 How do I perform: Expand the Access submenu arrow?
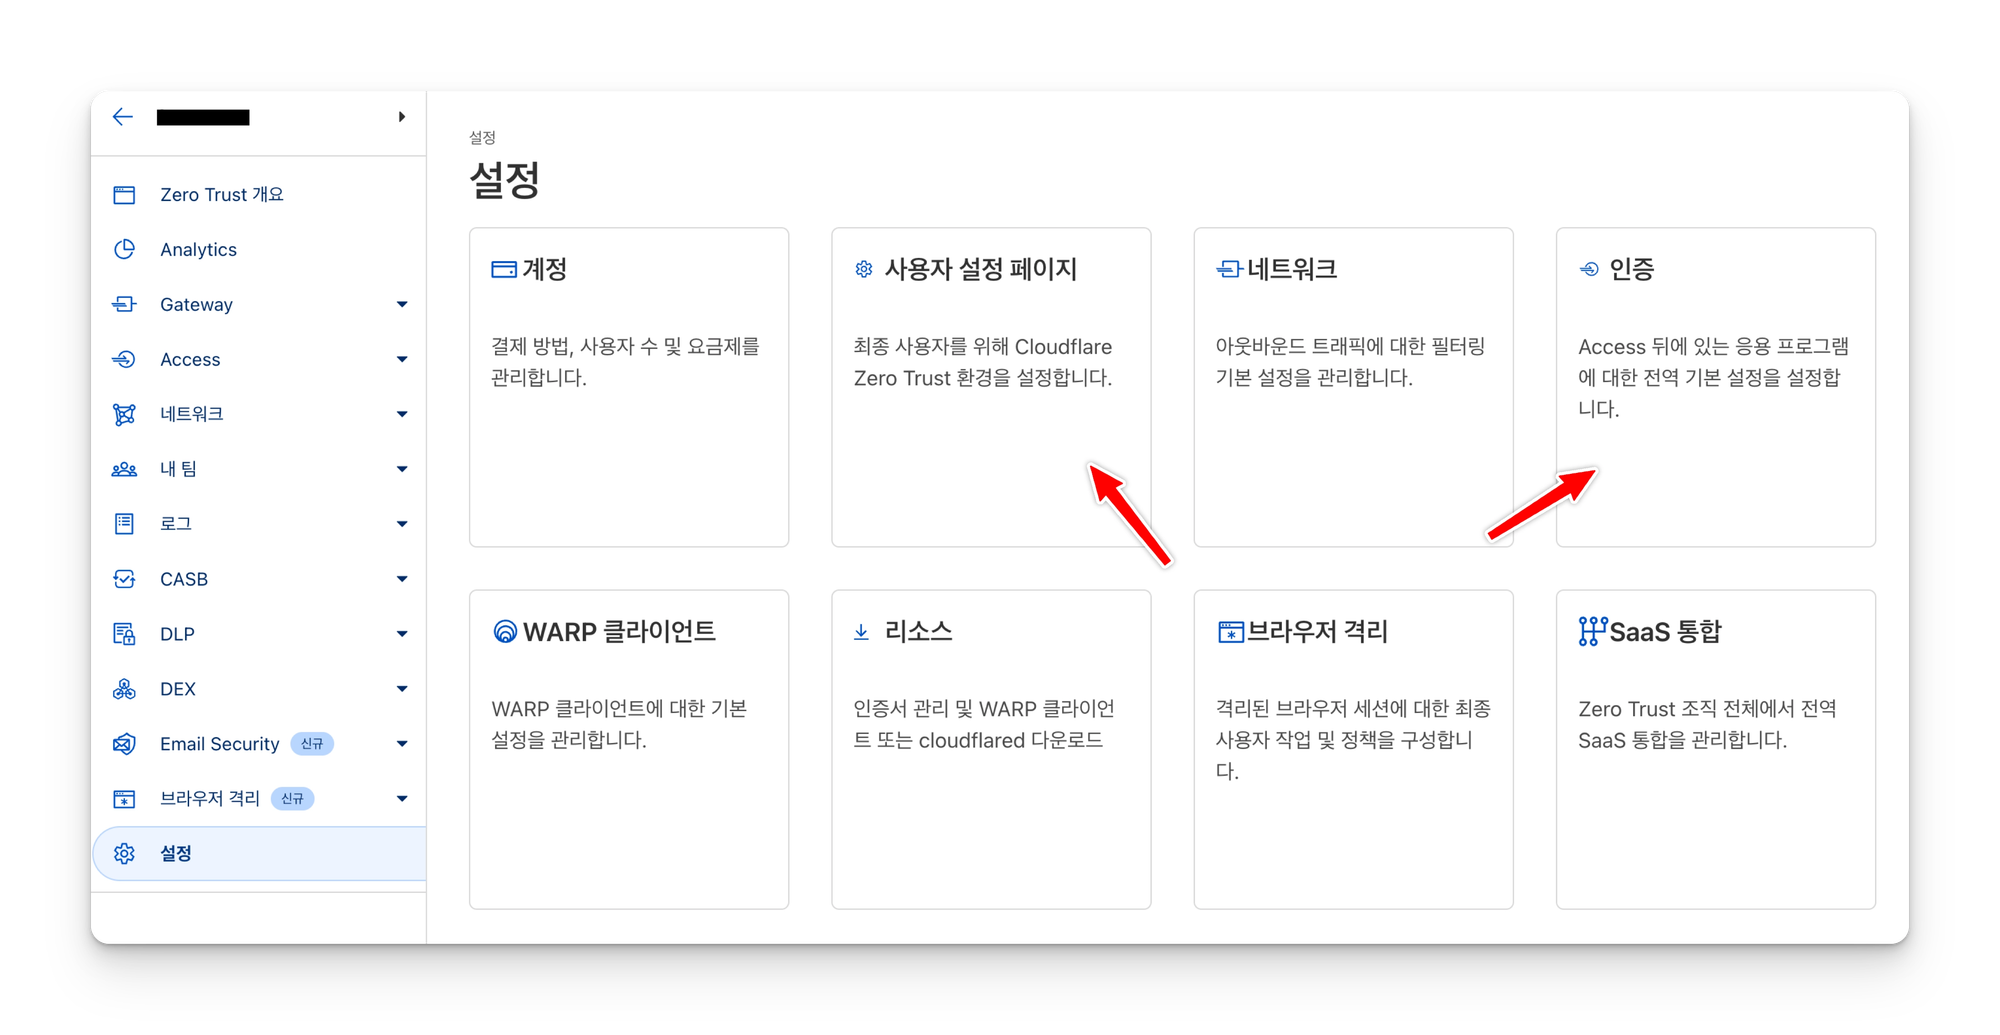pos(402,360)
